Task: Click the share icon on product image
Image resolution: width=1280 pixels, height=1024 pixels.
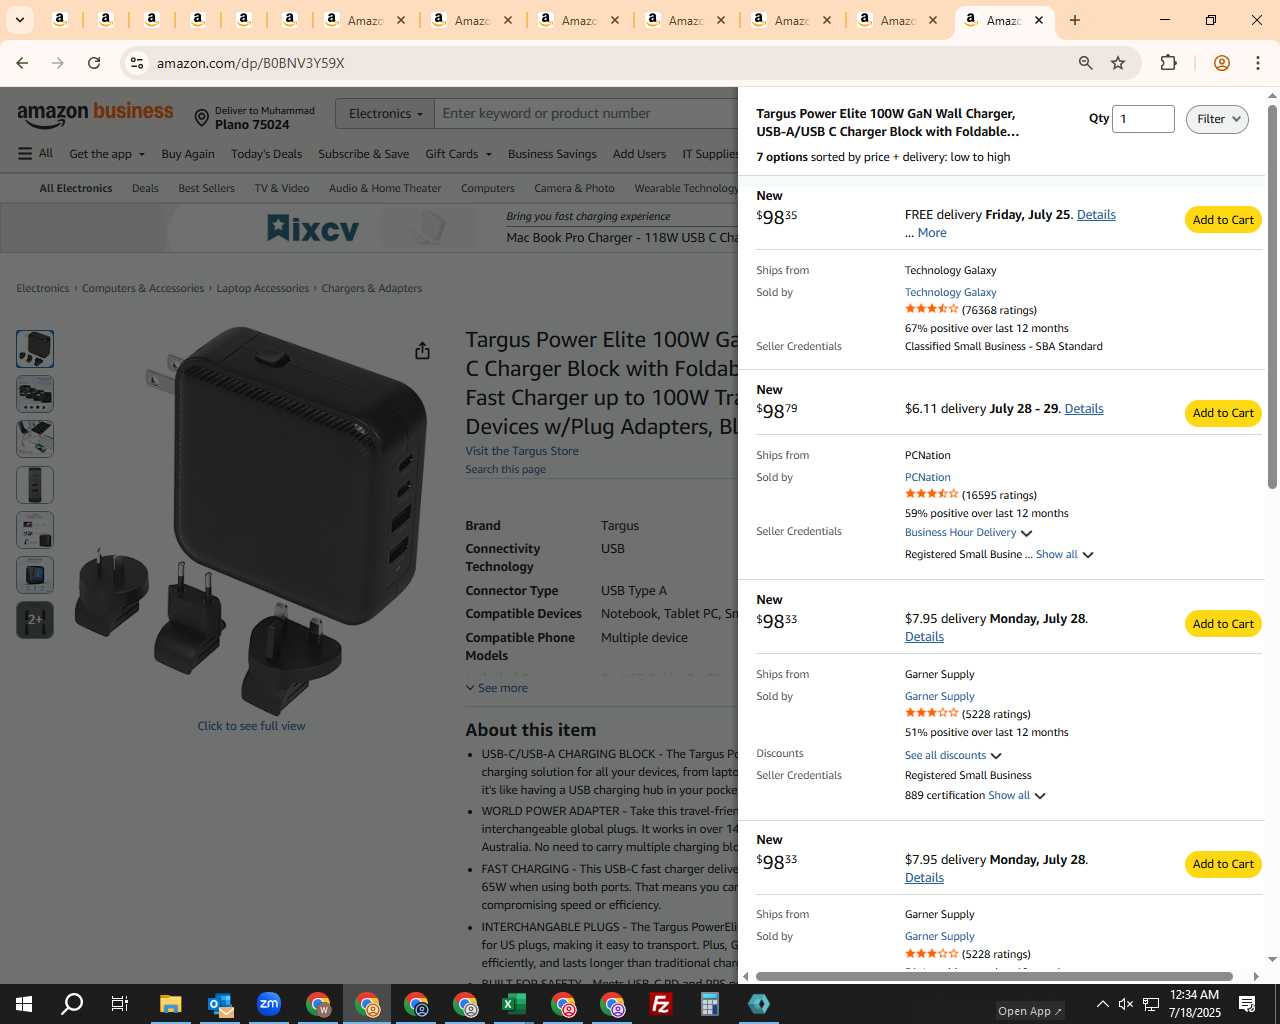Action: point(422,350)
